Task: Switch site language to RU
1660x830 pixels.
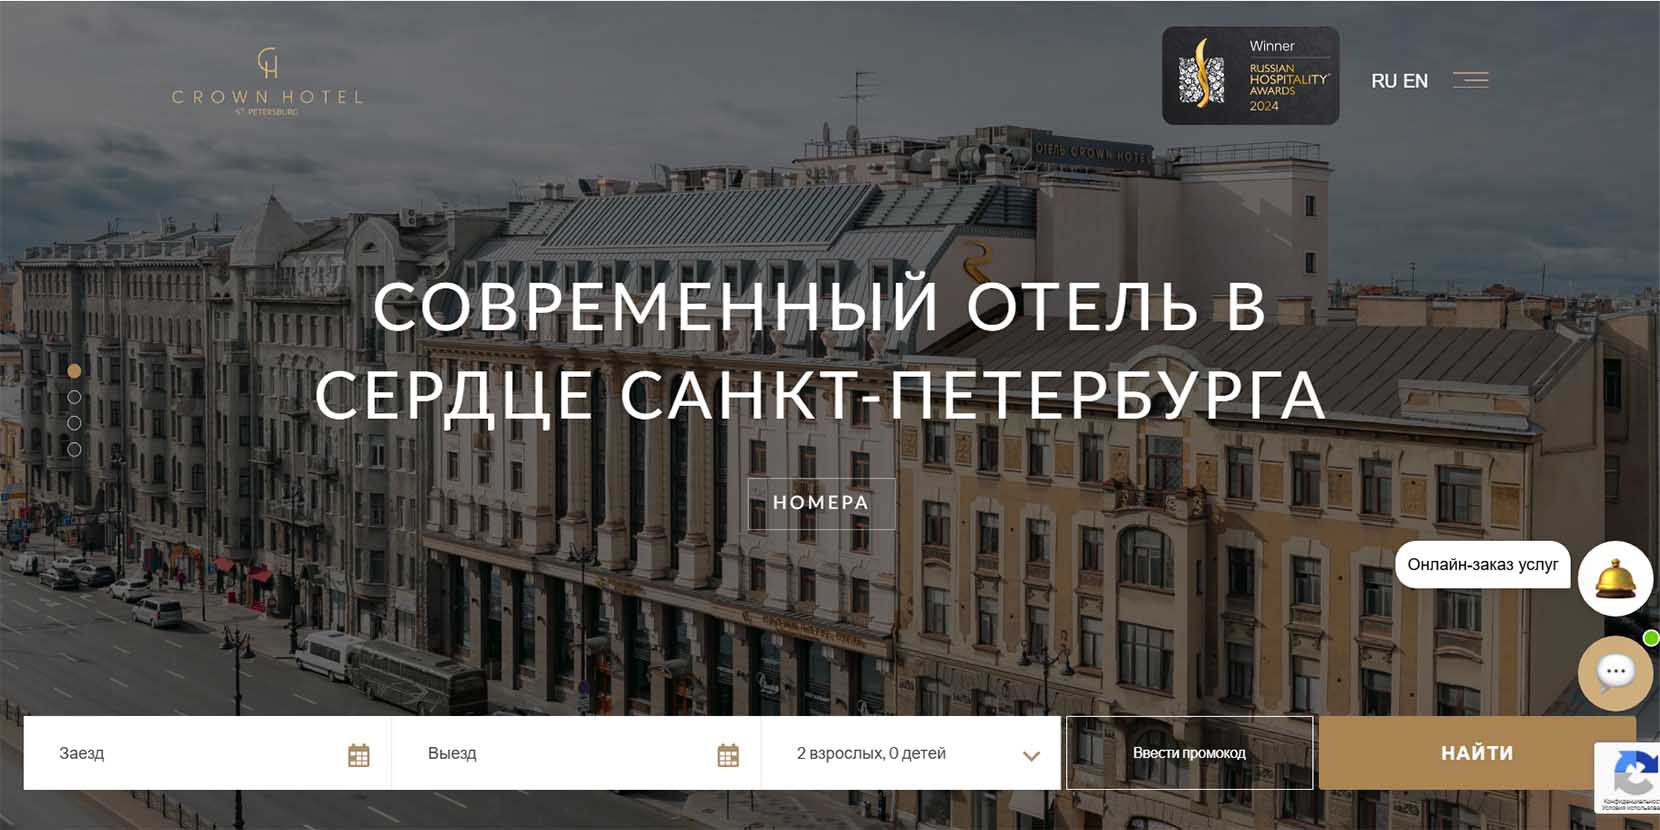Action: [1383, 81]
